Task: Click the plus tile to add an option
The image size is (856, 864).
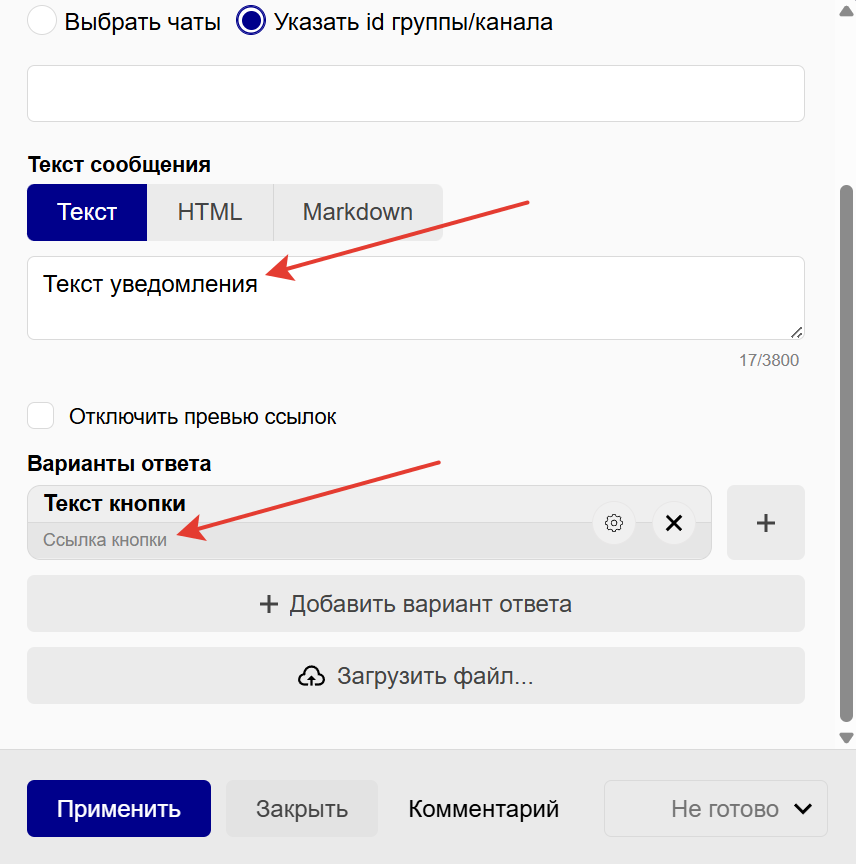Action: [x=765, y=522]
